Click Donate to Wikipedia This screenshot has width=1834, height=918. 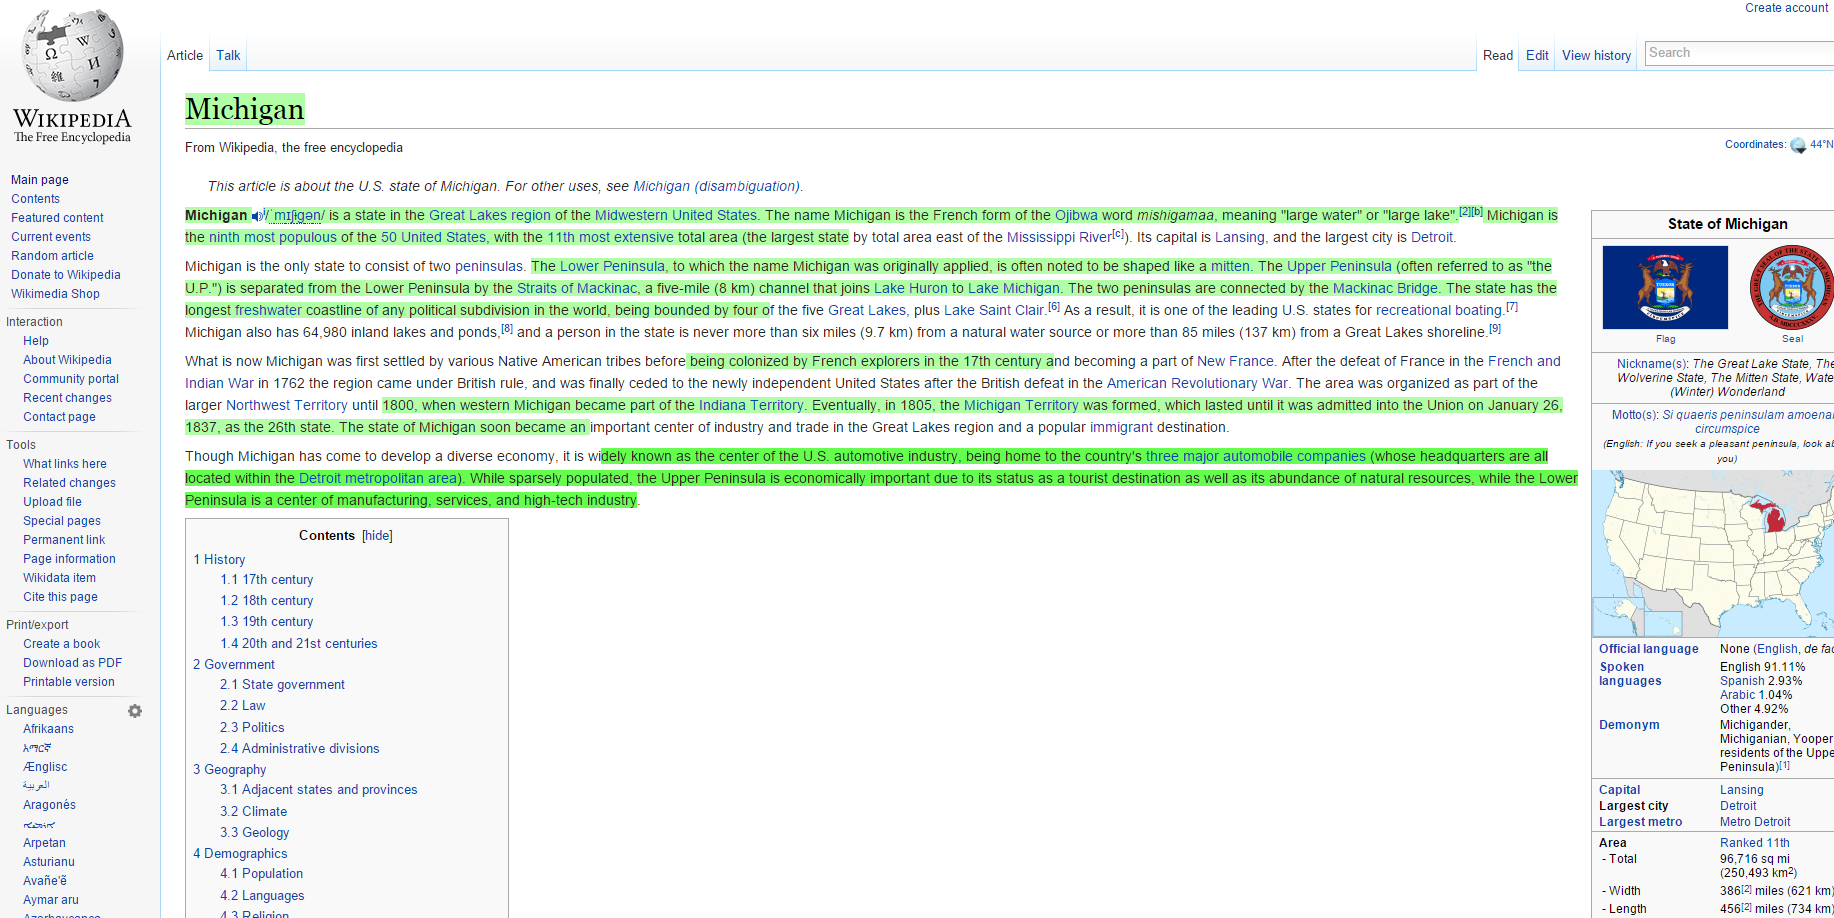pos(66,275)
